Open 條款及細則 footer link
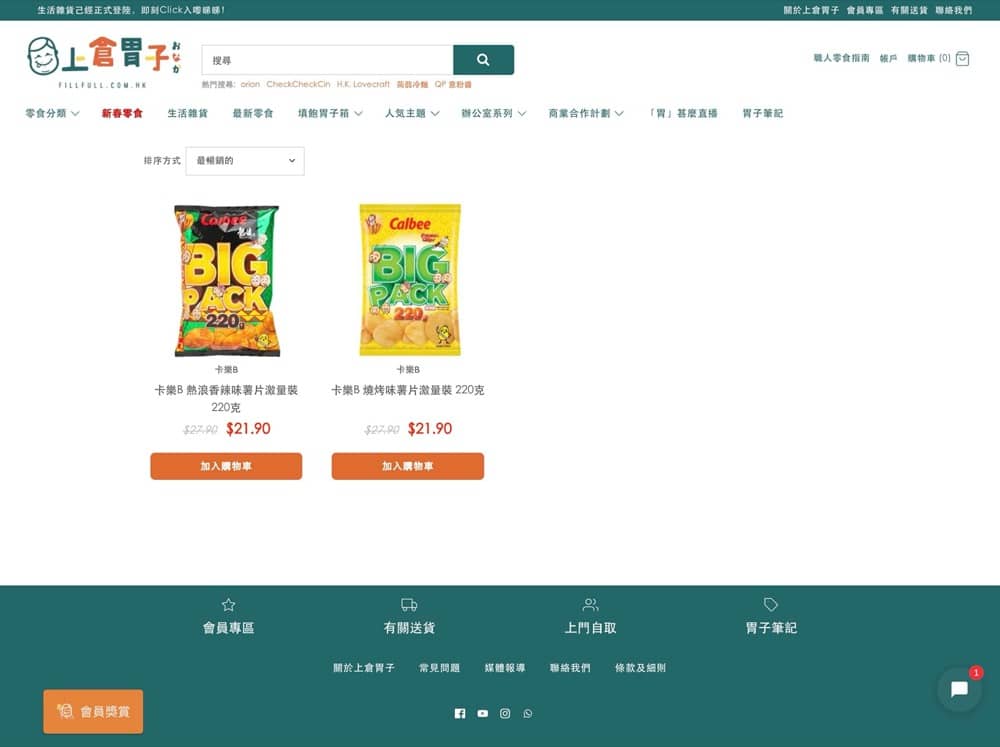Screen dimensions: 1000x747 click(x=640, y=668)
